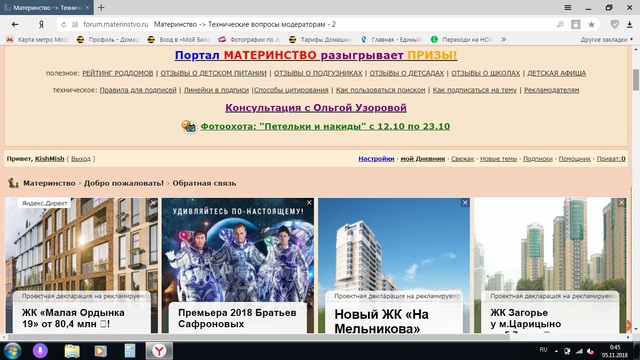Open Yandex home via the Я icon
The image size is (640, 360).
pos(41,24)
